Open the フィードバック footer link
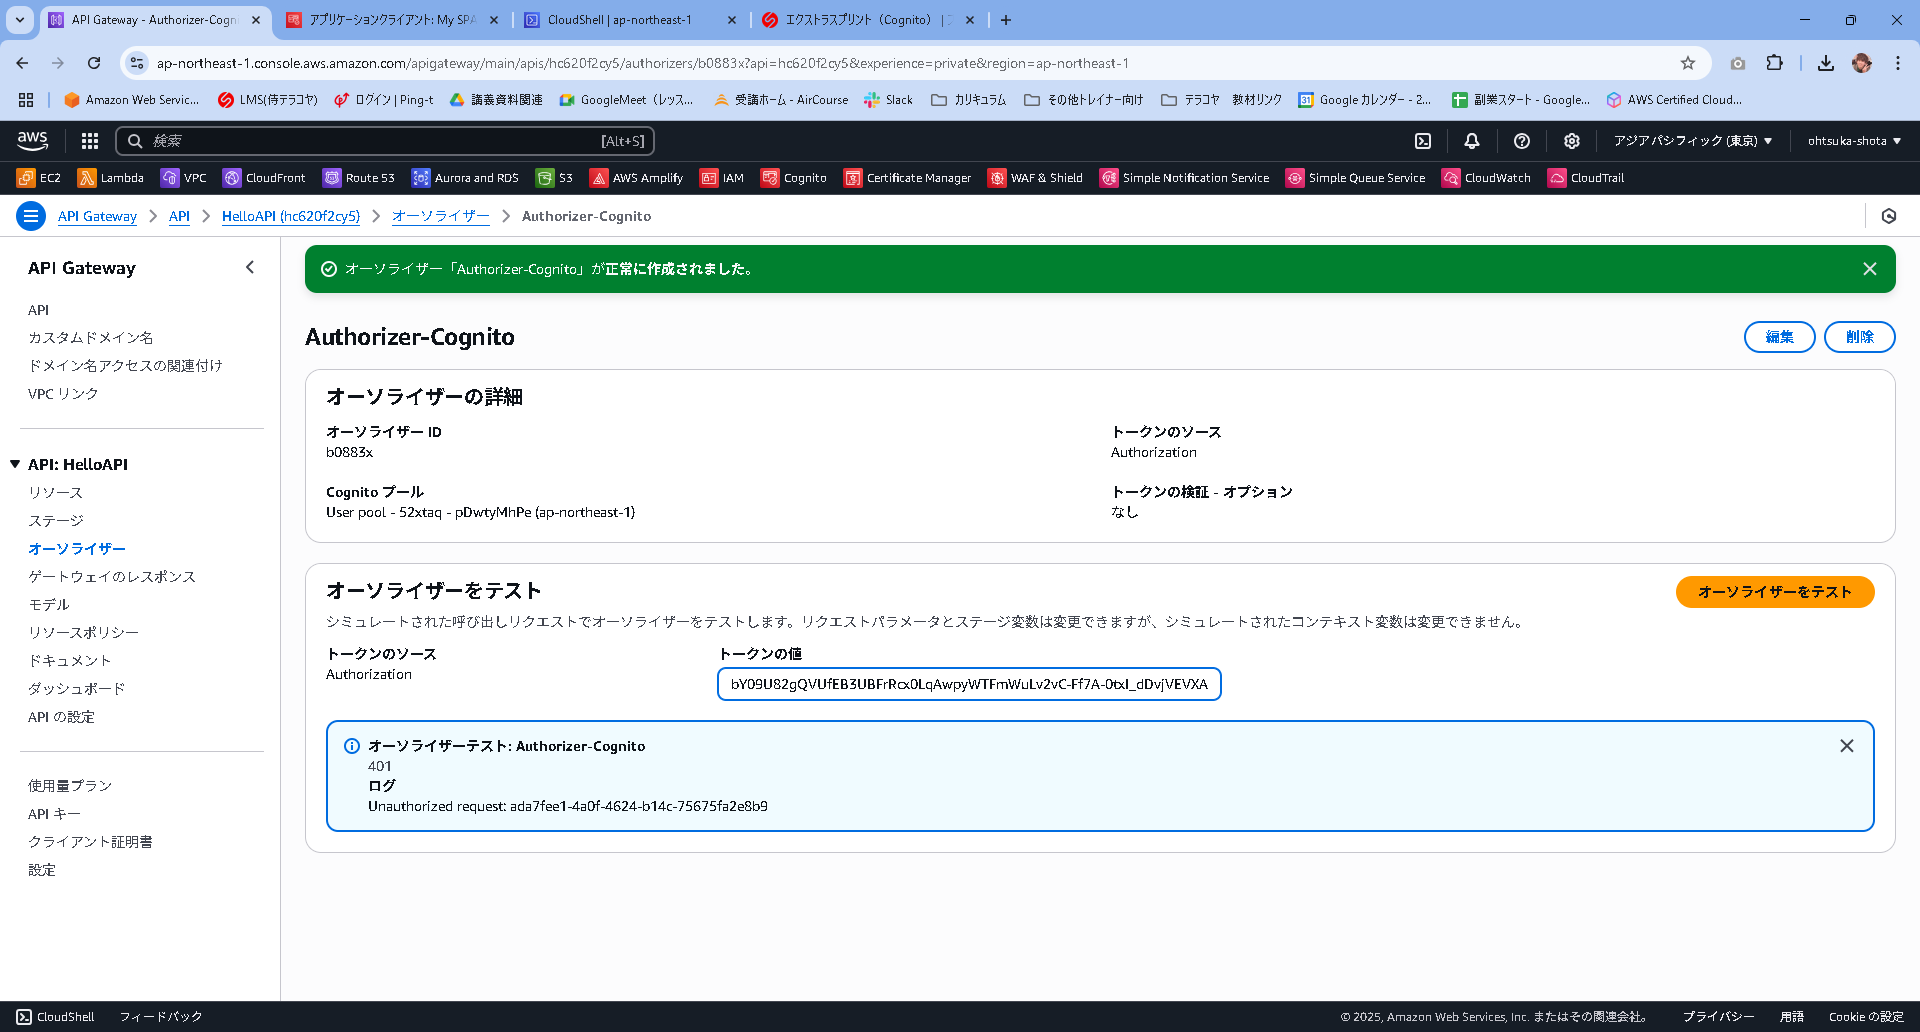This screenshot has width=1920, height=1032. (161, 1017)
